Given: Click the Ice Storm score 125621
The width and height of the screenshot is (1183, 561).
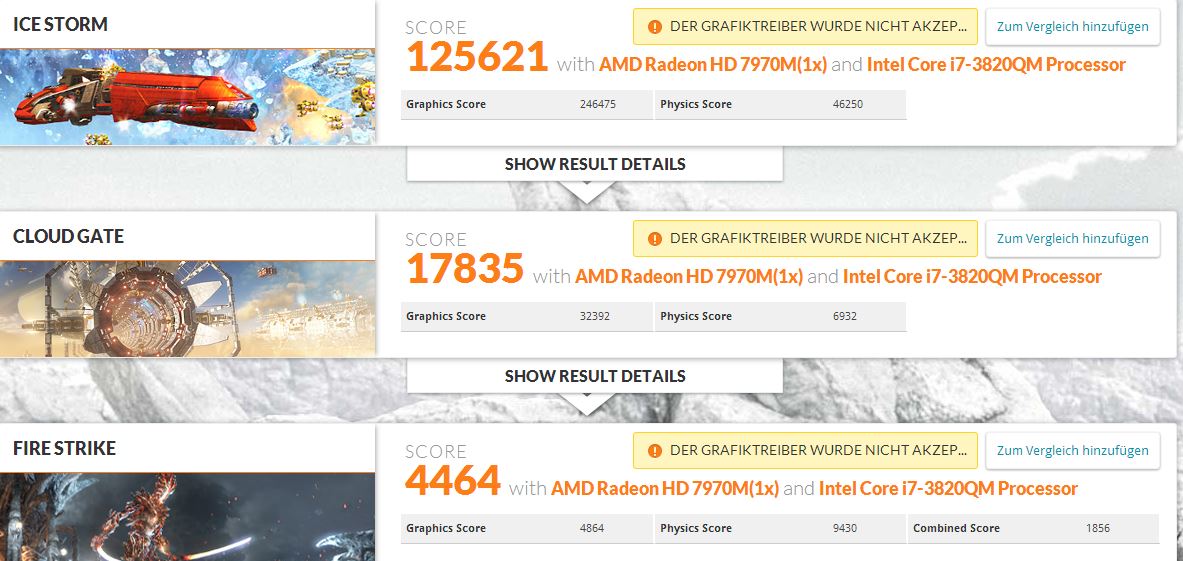Looking at the screenshot, I should (x=477, y=57).
